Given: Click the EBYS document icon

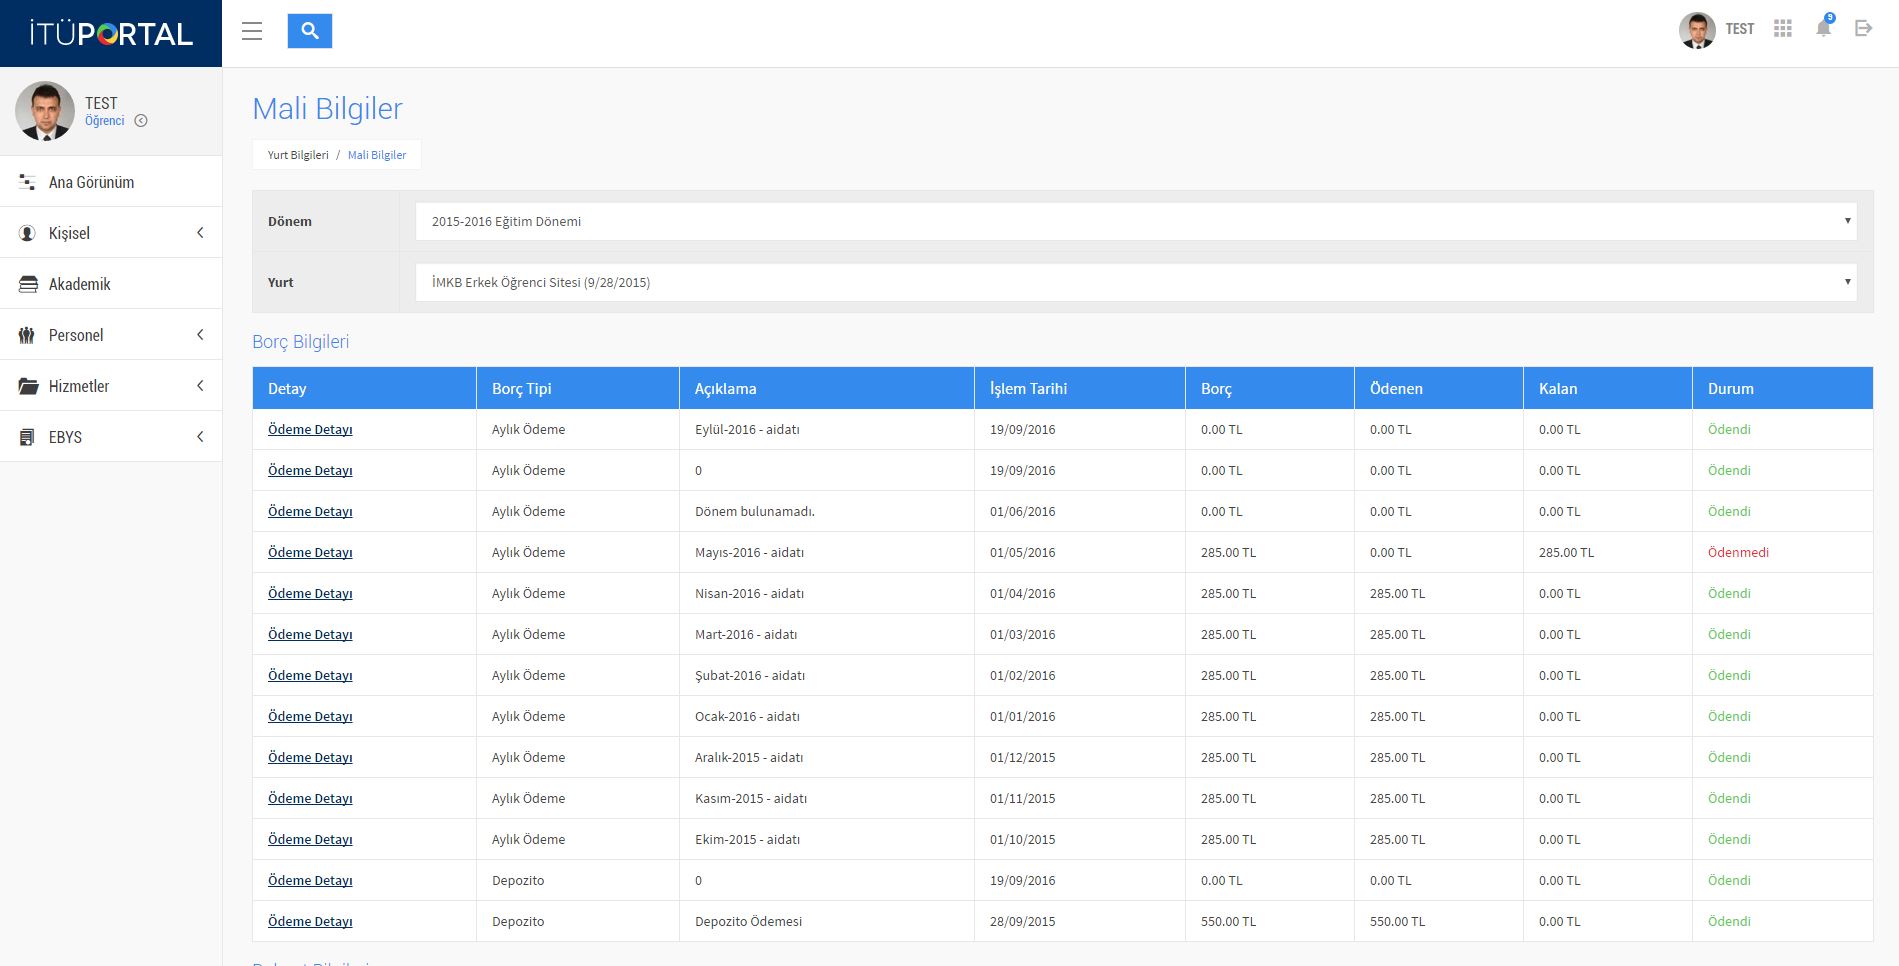Looking at the screenshot, I should point(27,437).
